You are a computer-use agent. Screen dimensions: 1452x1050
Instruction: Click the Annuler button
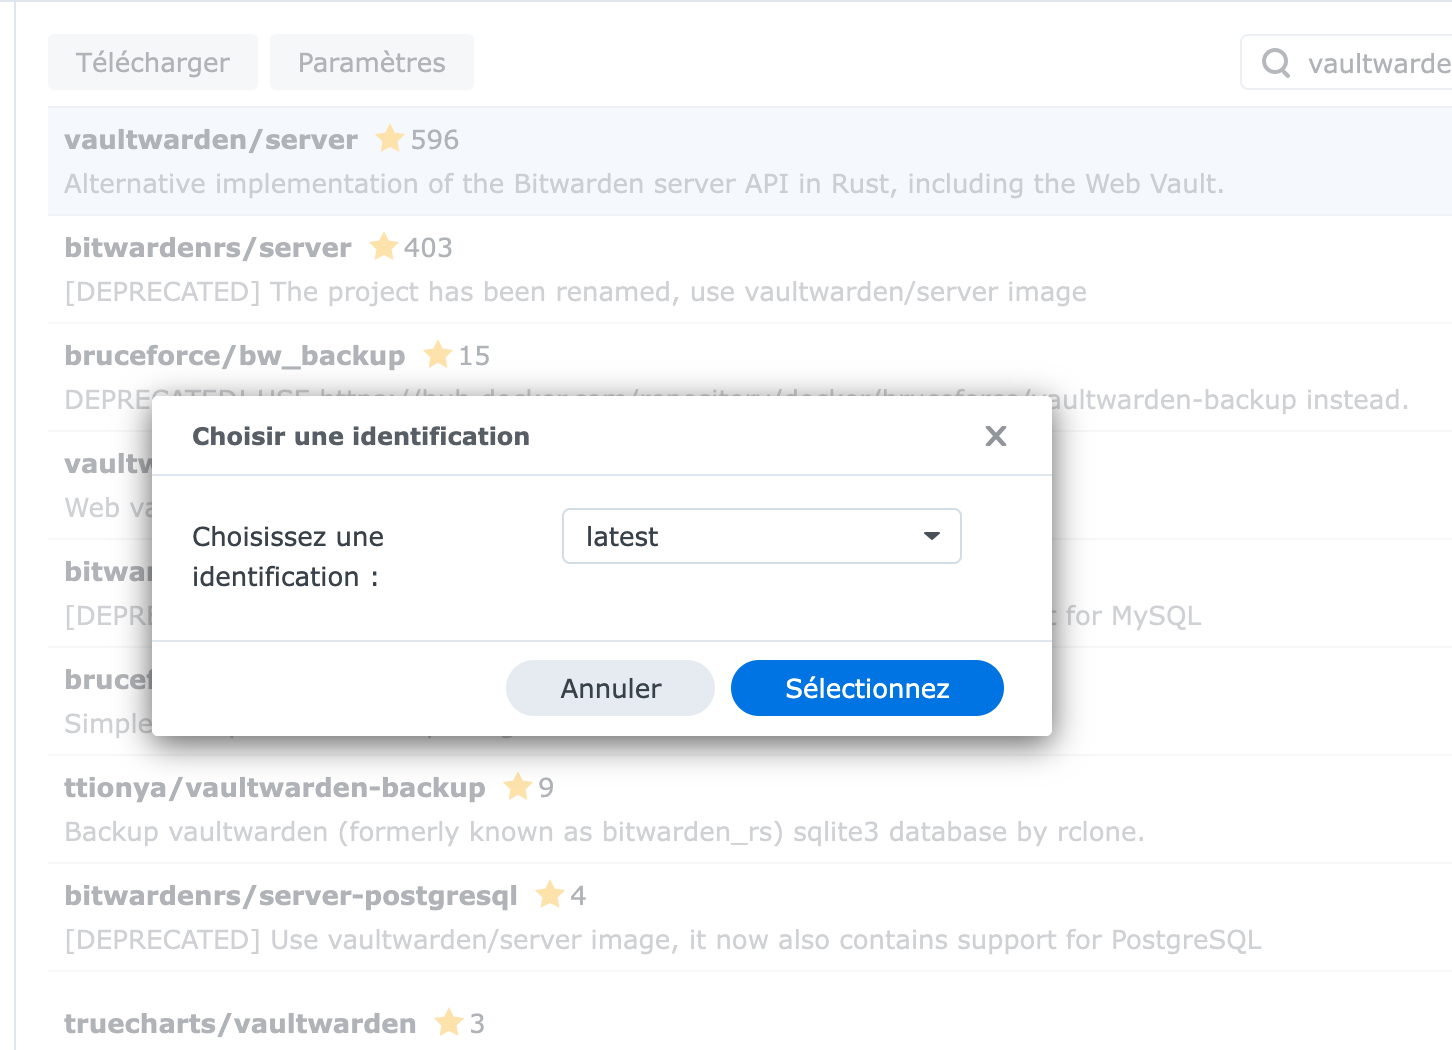pyautogui.click(x=611, y=688)
